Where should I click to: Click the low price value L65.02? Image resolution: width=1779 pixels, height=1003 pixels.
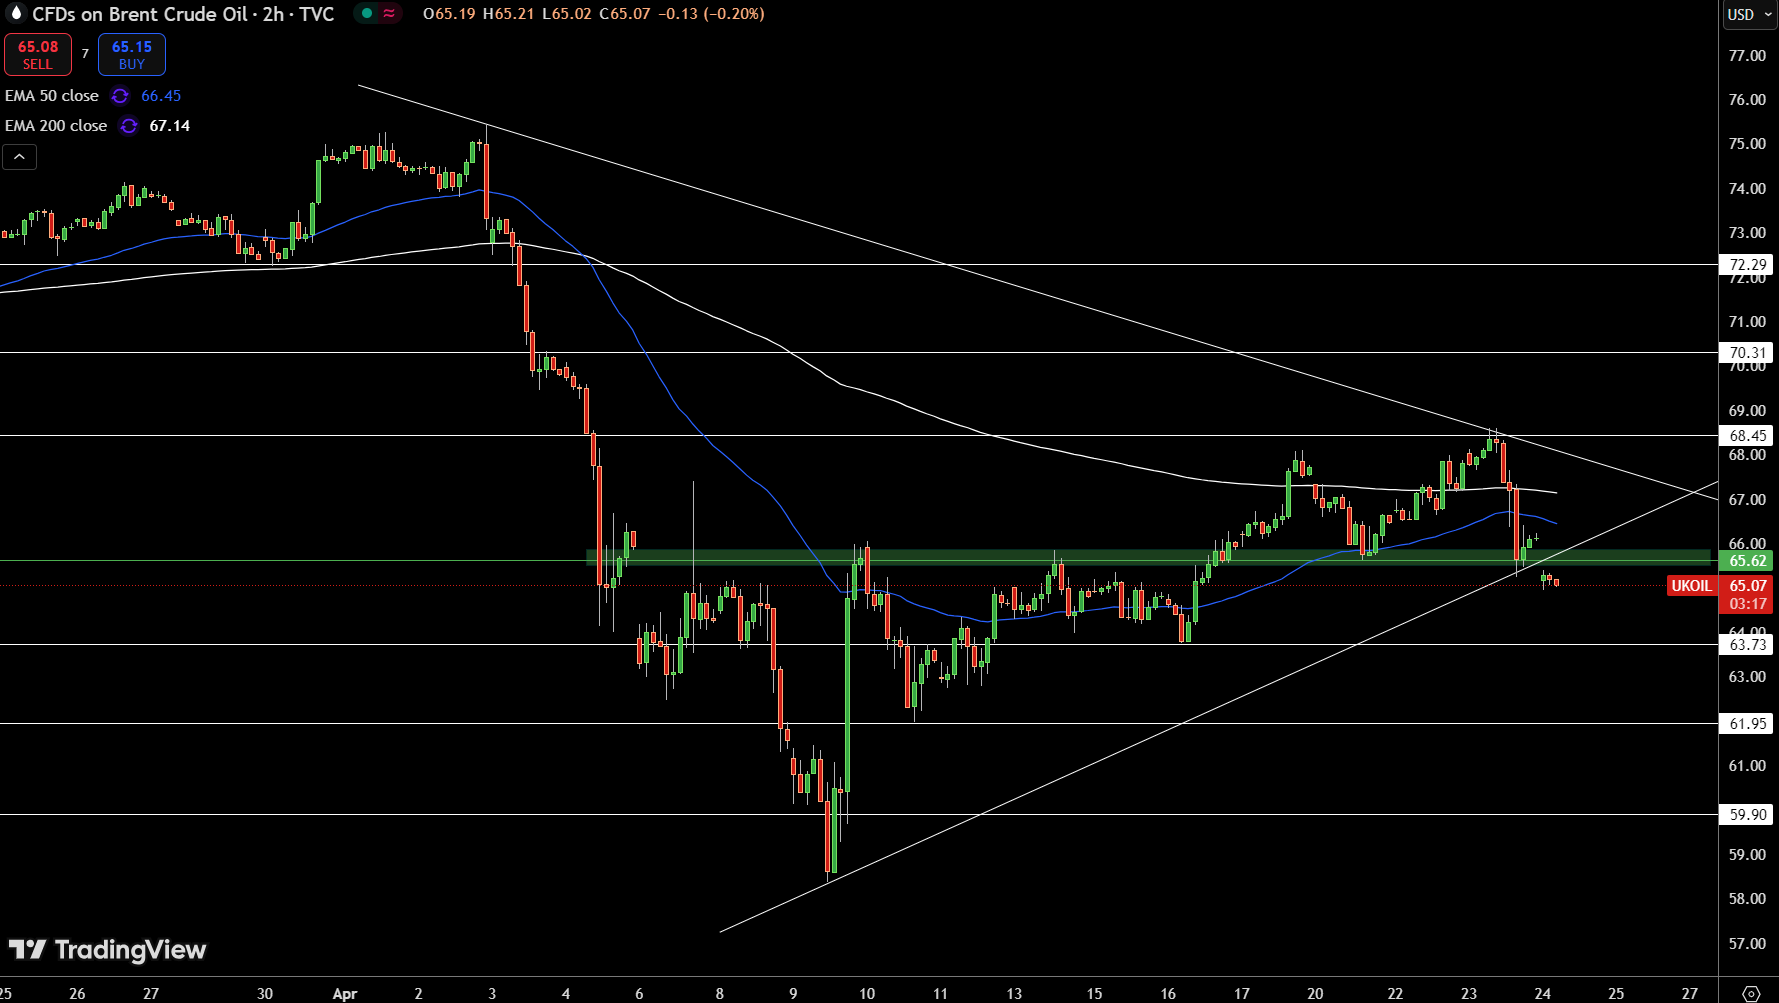pos(567,14)
